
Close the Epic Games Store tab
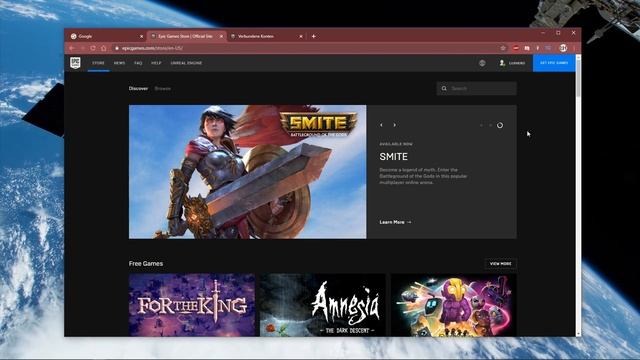click(x=221, y=36)
